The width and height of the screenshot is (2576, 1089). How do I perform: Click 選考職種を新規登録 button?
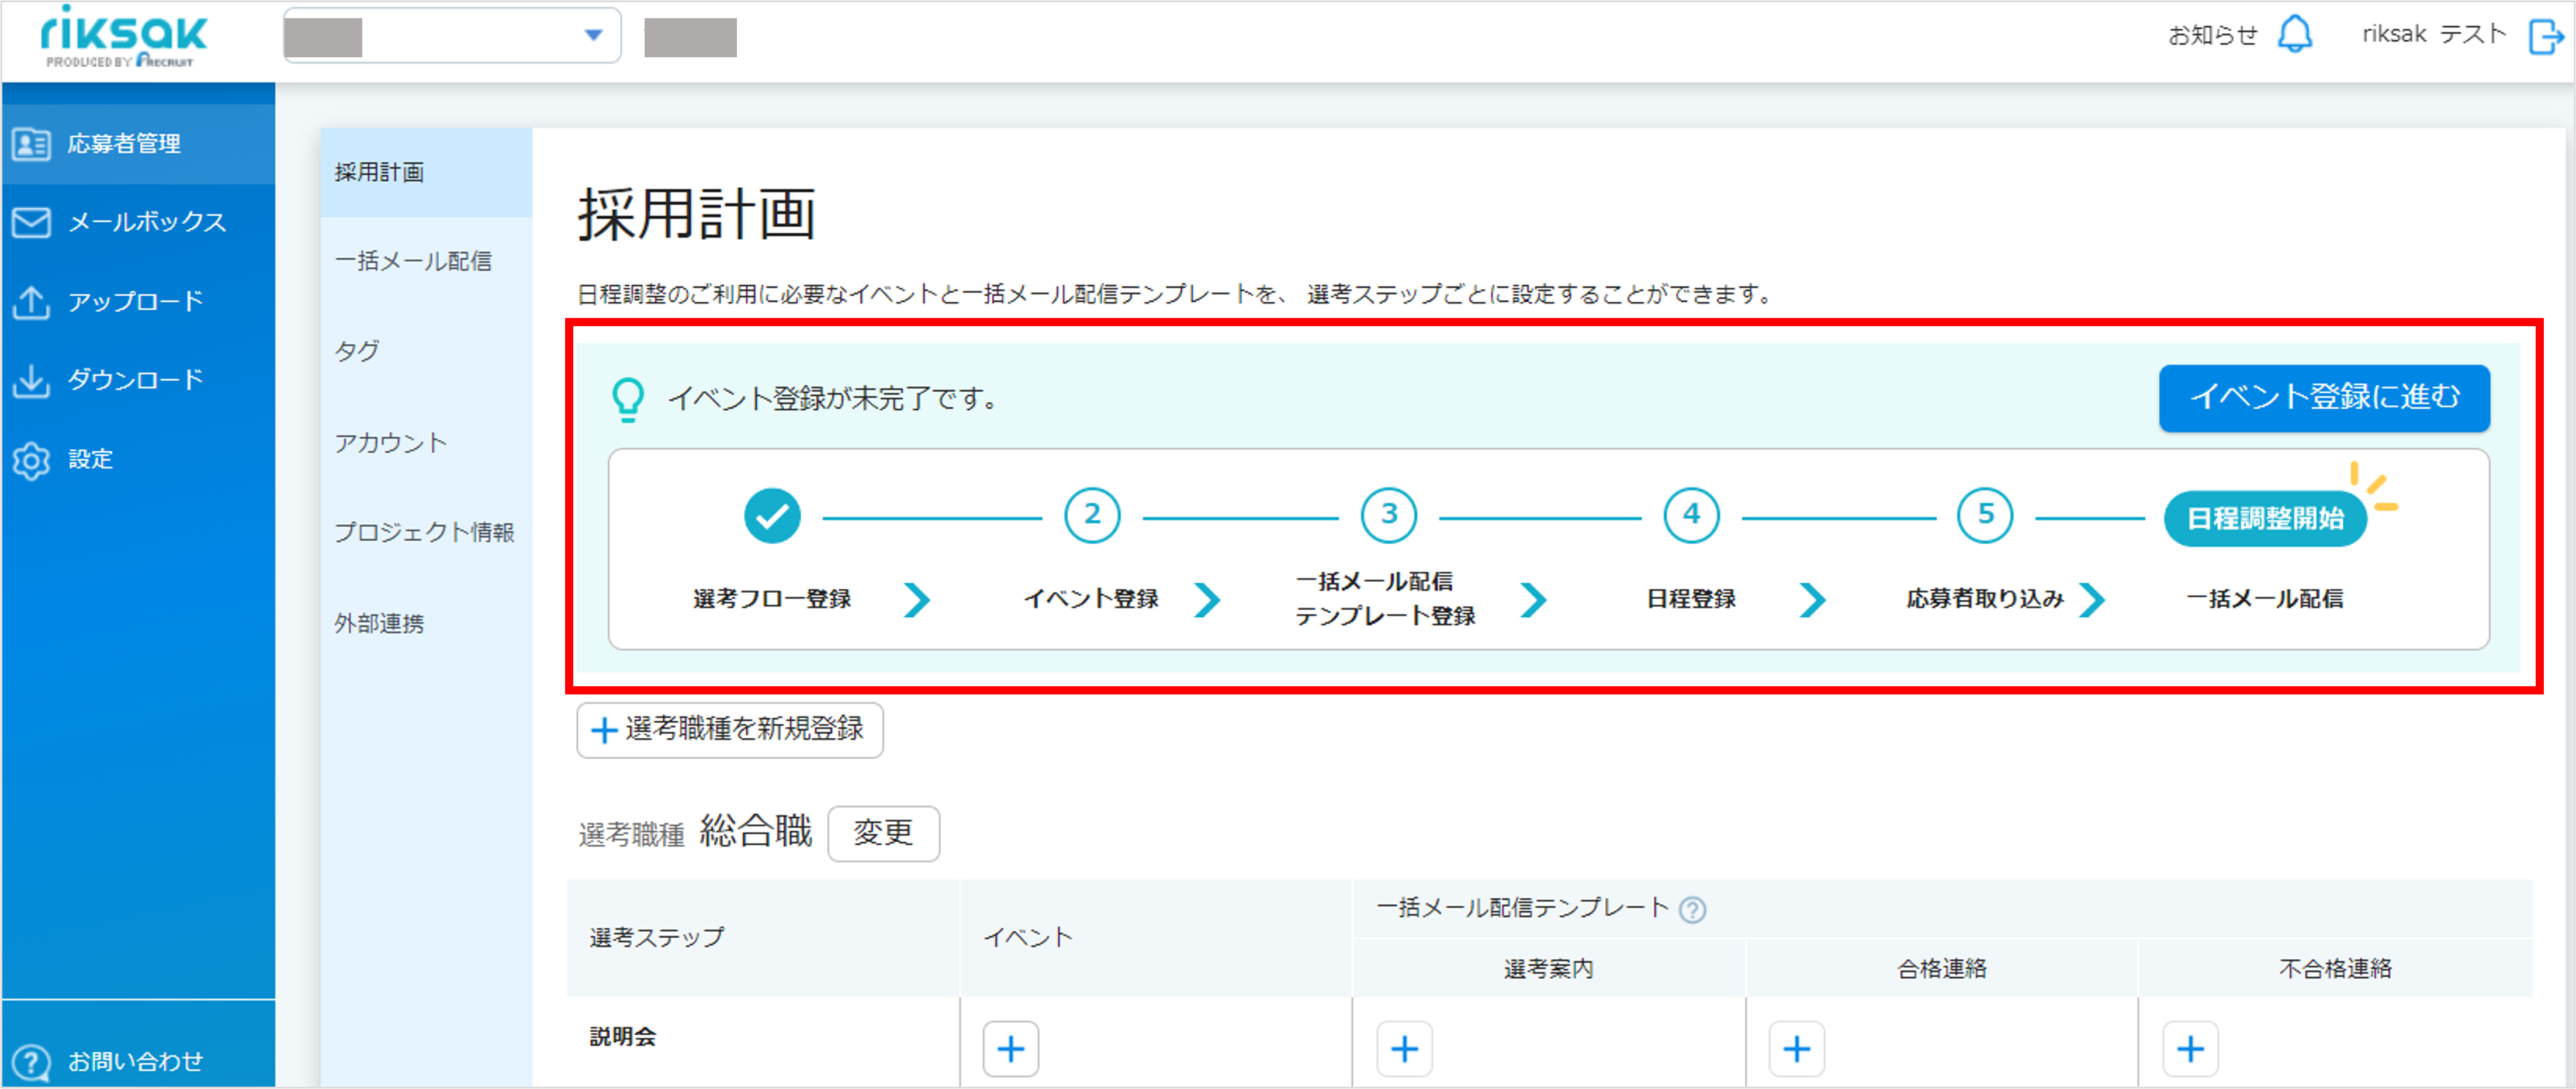click(730, 730)
